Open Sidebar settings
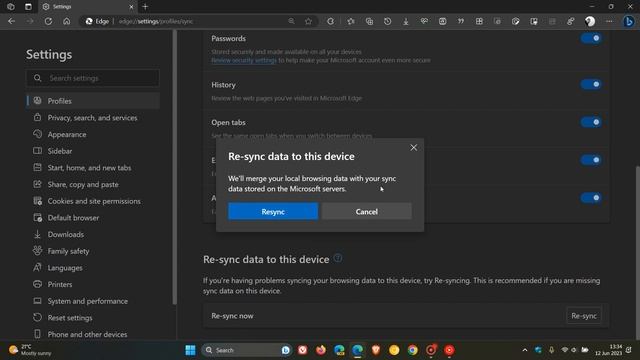This screenshot has height=360, width=640. click(x=93, y=151)
